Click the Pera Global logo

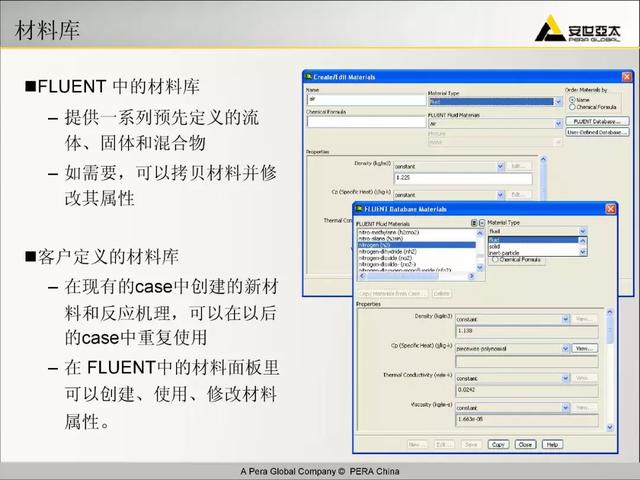[x=577, y=28]
